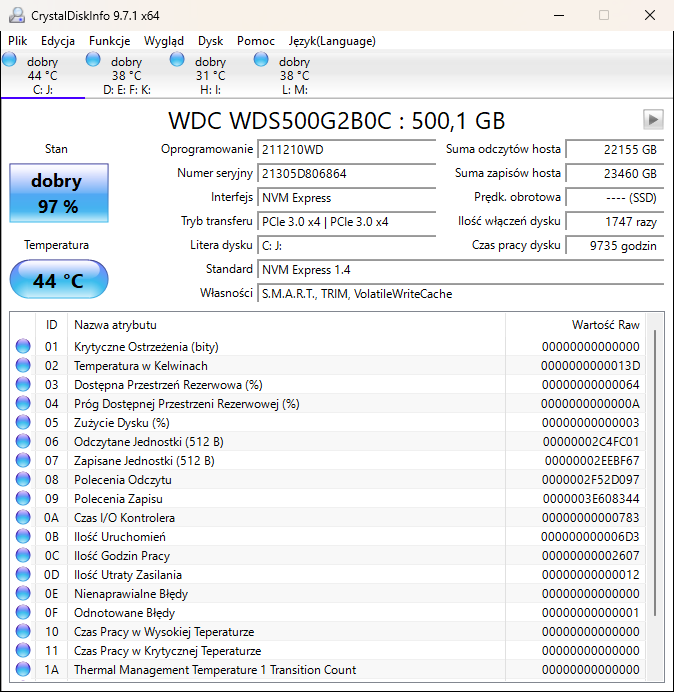Click the Nazwa atrybutu column header
This screenshot has width=674, height=692.
point(115,325)
